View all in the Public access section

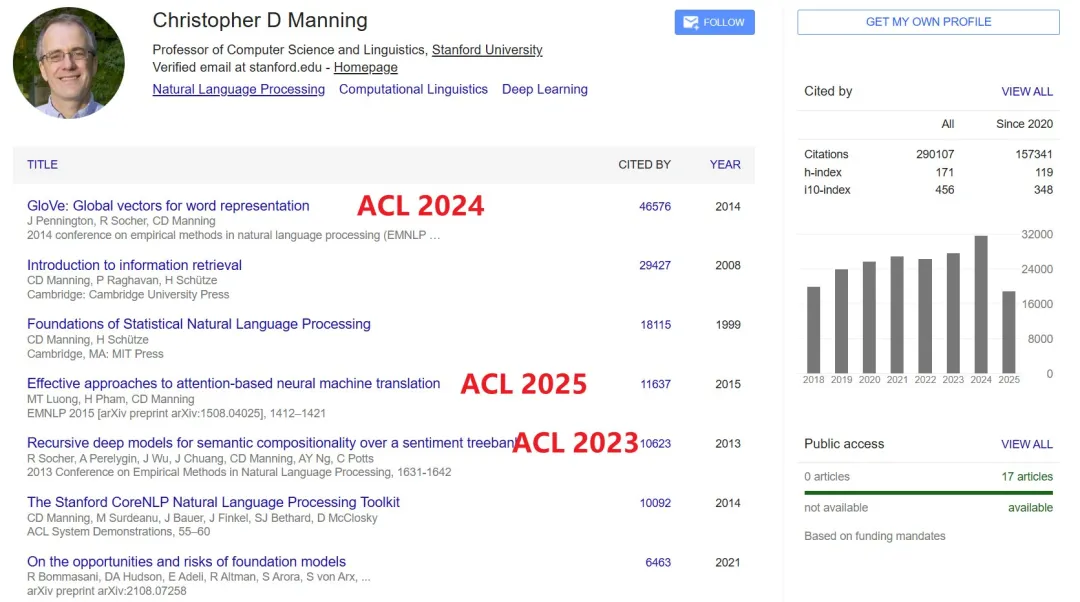click(1026, 444)
